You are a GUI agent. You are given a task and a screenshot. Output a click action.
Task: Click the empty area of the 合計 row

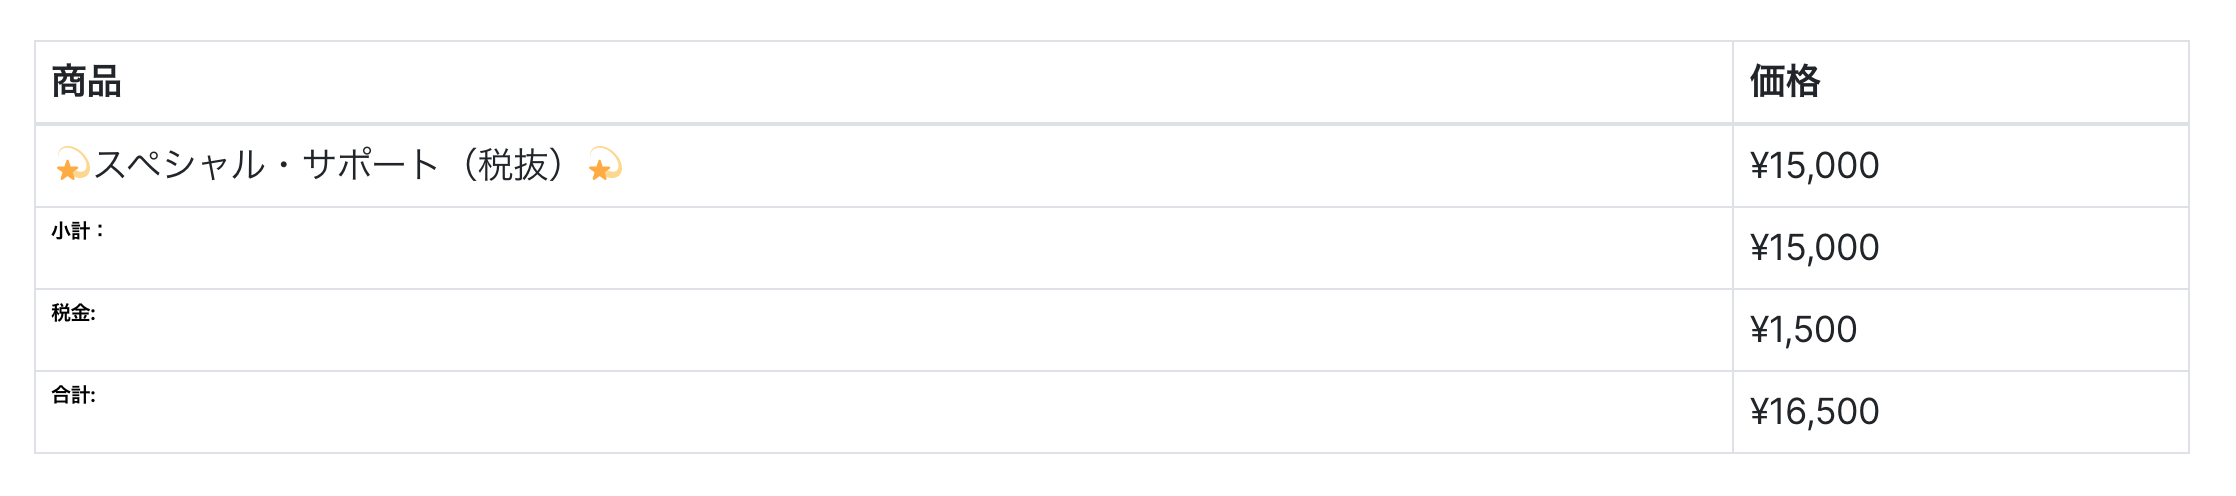tap(900, 412)
